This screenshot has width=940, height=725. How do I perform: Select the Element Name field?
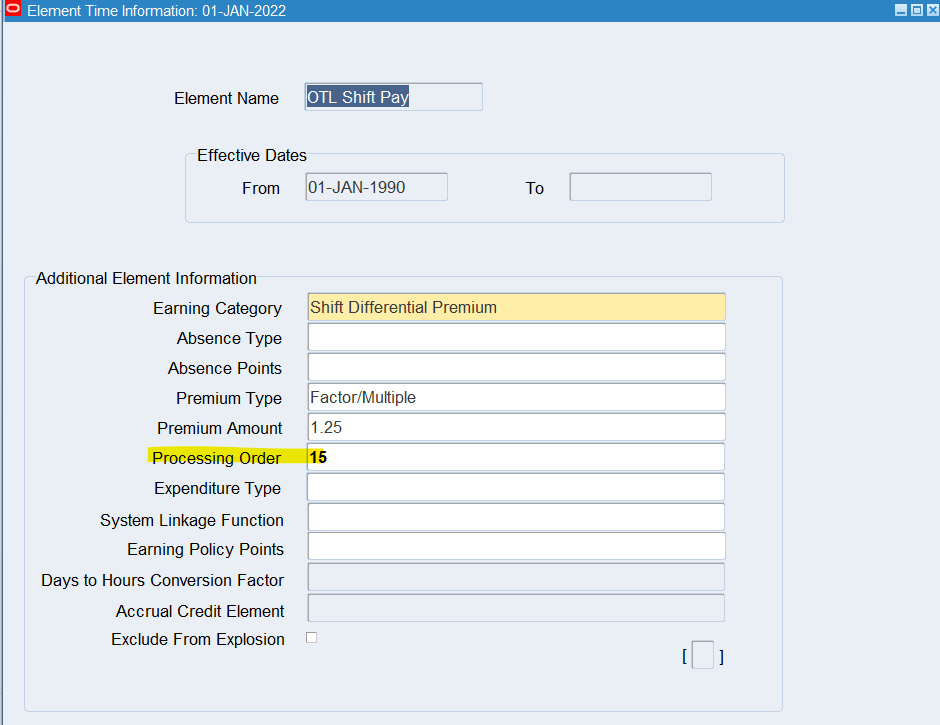click(393, 97)
